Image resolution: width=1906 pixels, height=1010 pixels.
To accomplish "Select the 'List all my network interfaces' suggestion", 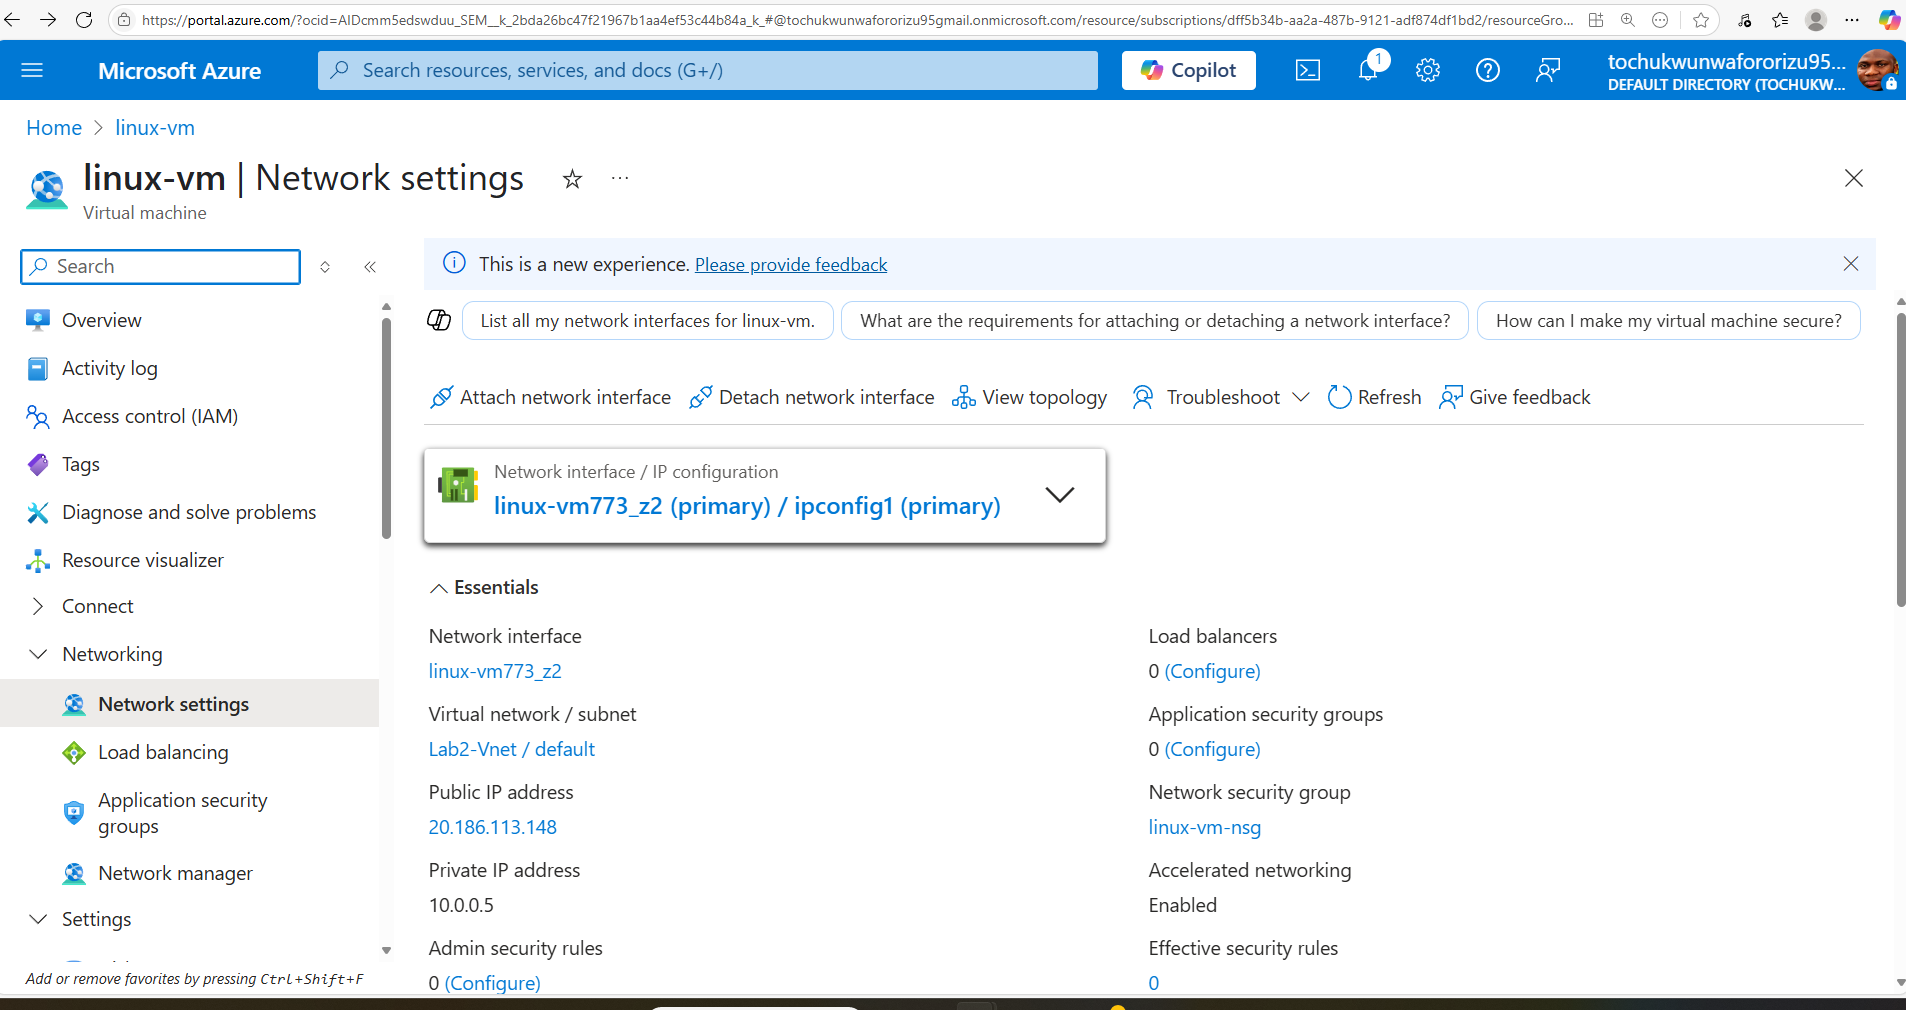I will 648,321.
